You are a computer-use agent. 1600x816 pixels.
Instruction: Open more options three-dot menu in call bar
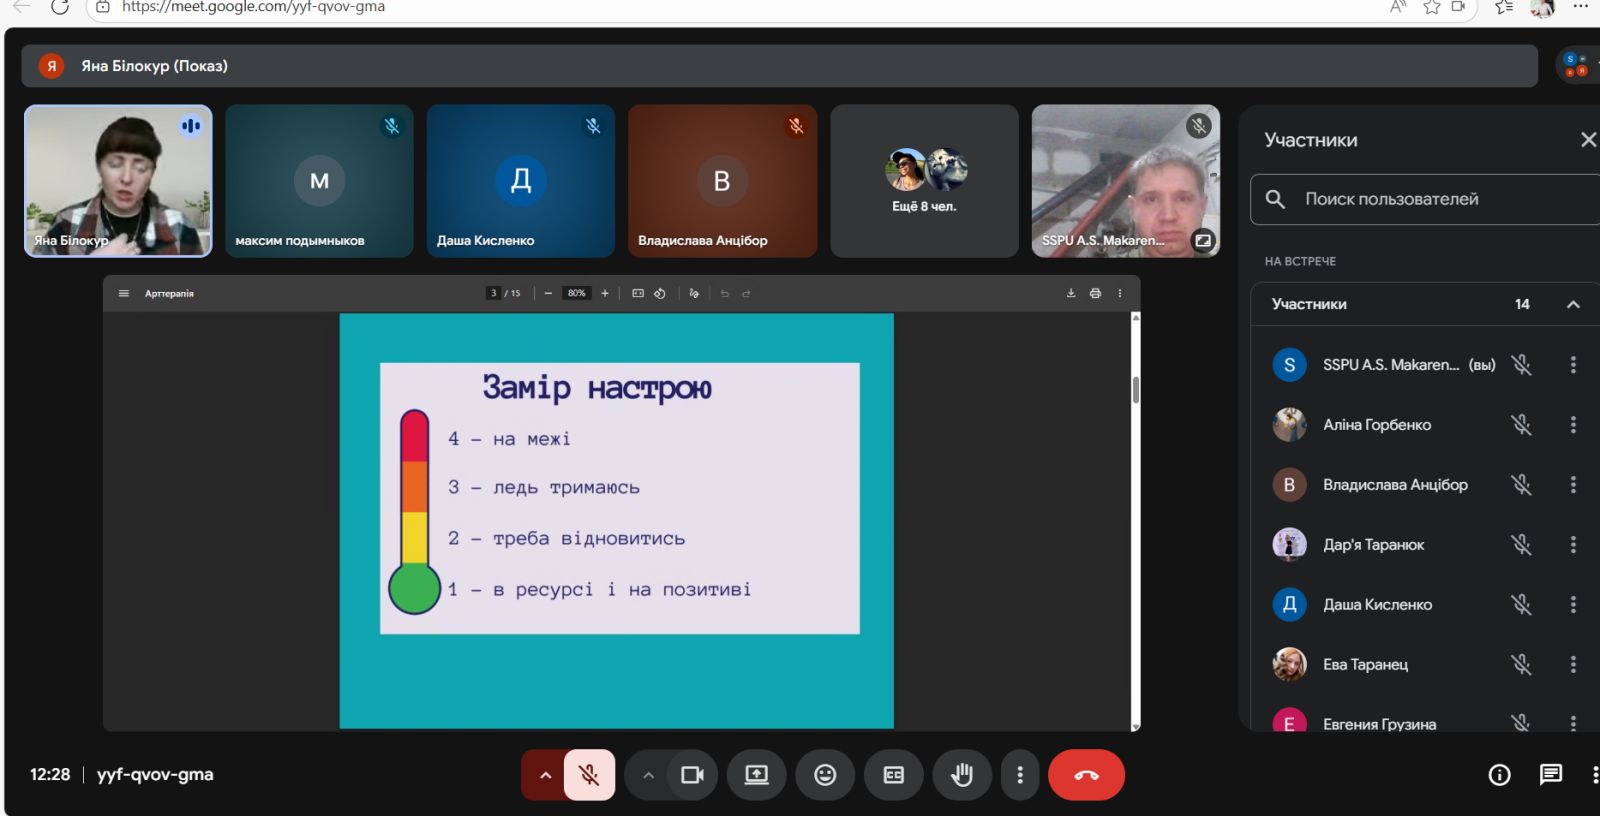tap(1020, 775)
